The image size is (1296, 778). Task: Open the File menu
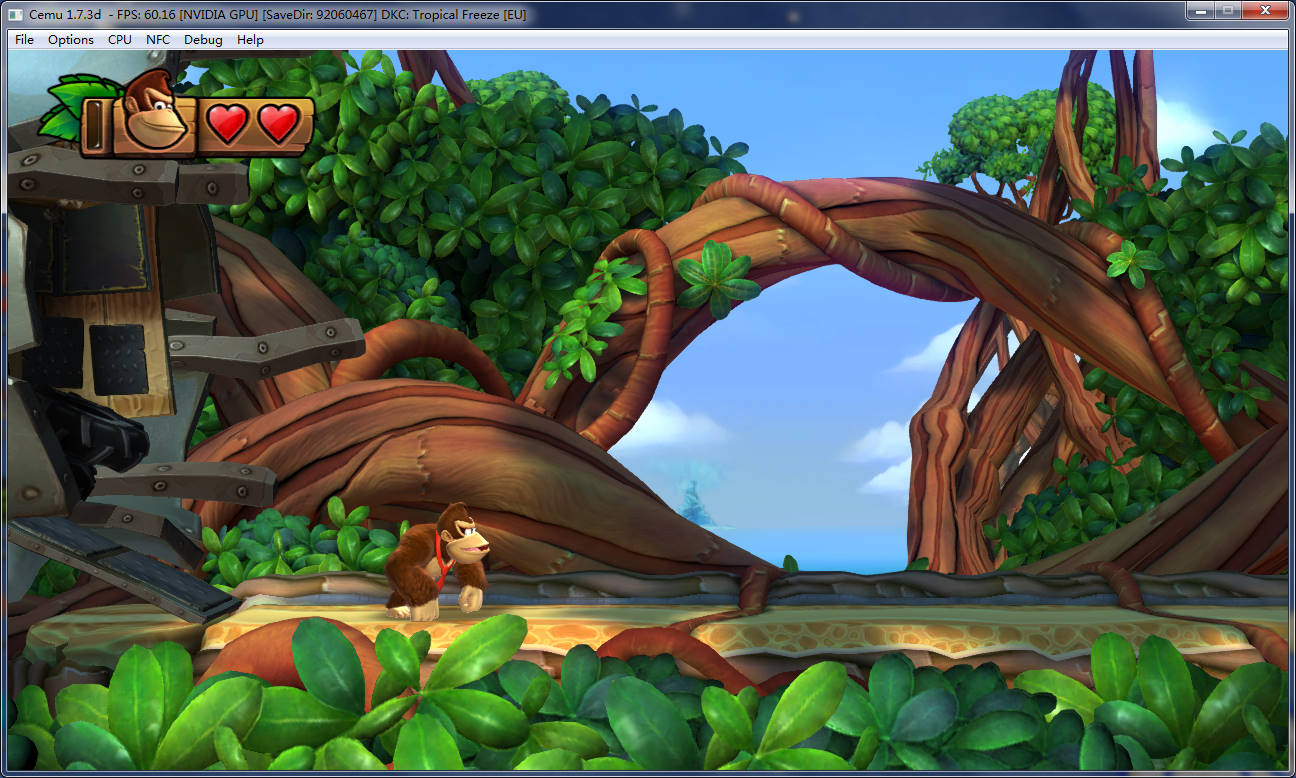point(24,40)
